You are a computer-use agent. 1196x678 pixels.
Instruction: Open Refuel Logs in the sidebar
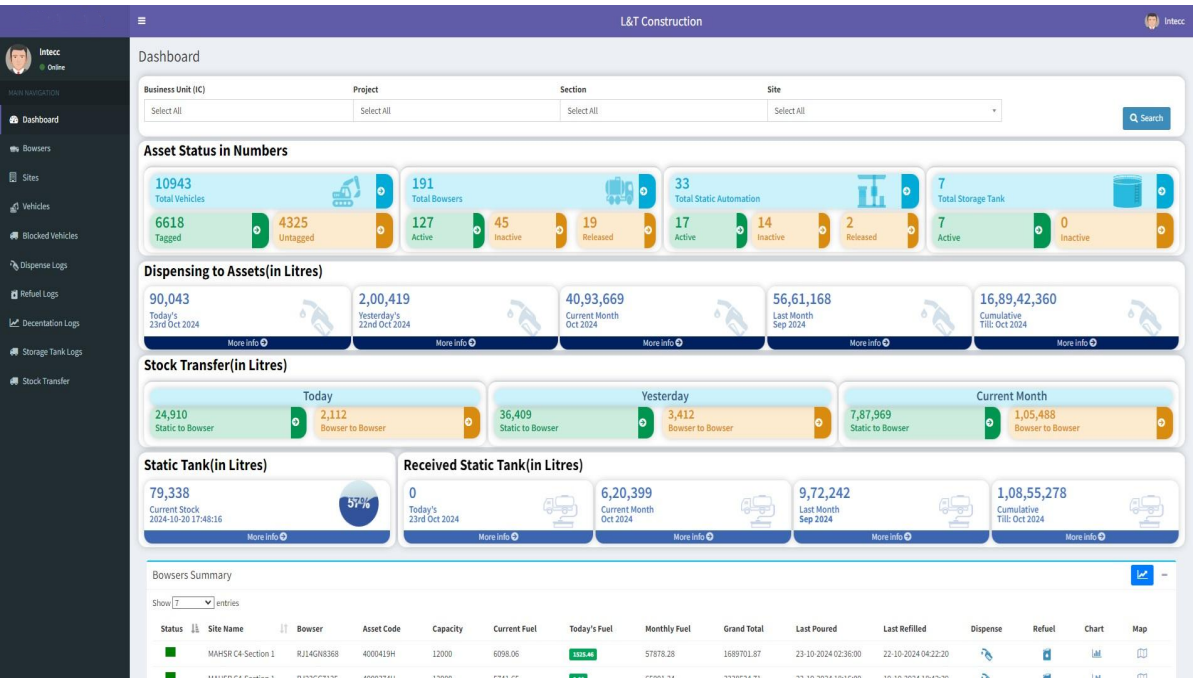(65, 294)
